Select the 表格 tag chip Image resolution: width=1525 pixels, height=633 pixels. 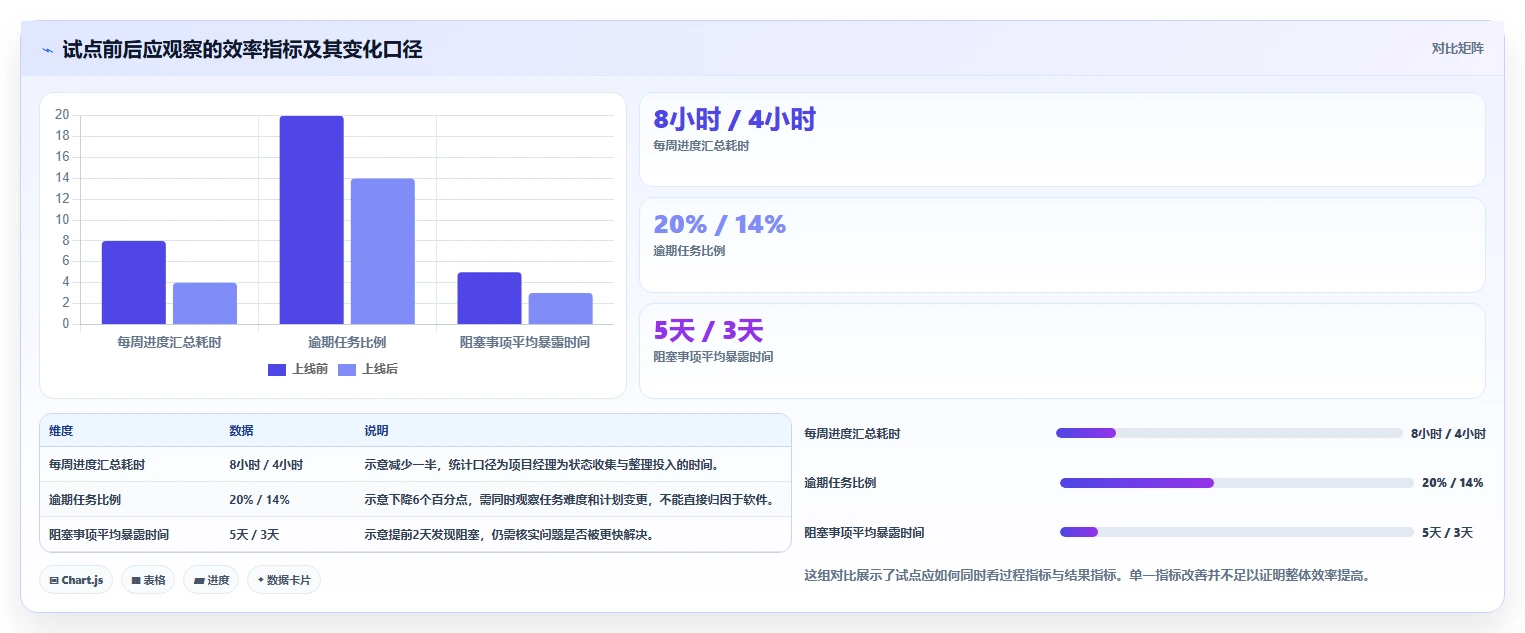click(148, 580)
